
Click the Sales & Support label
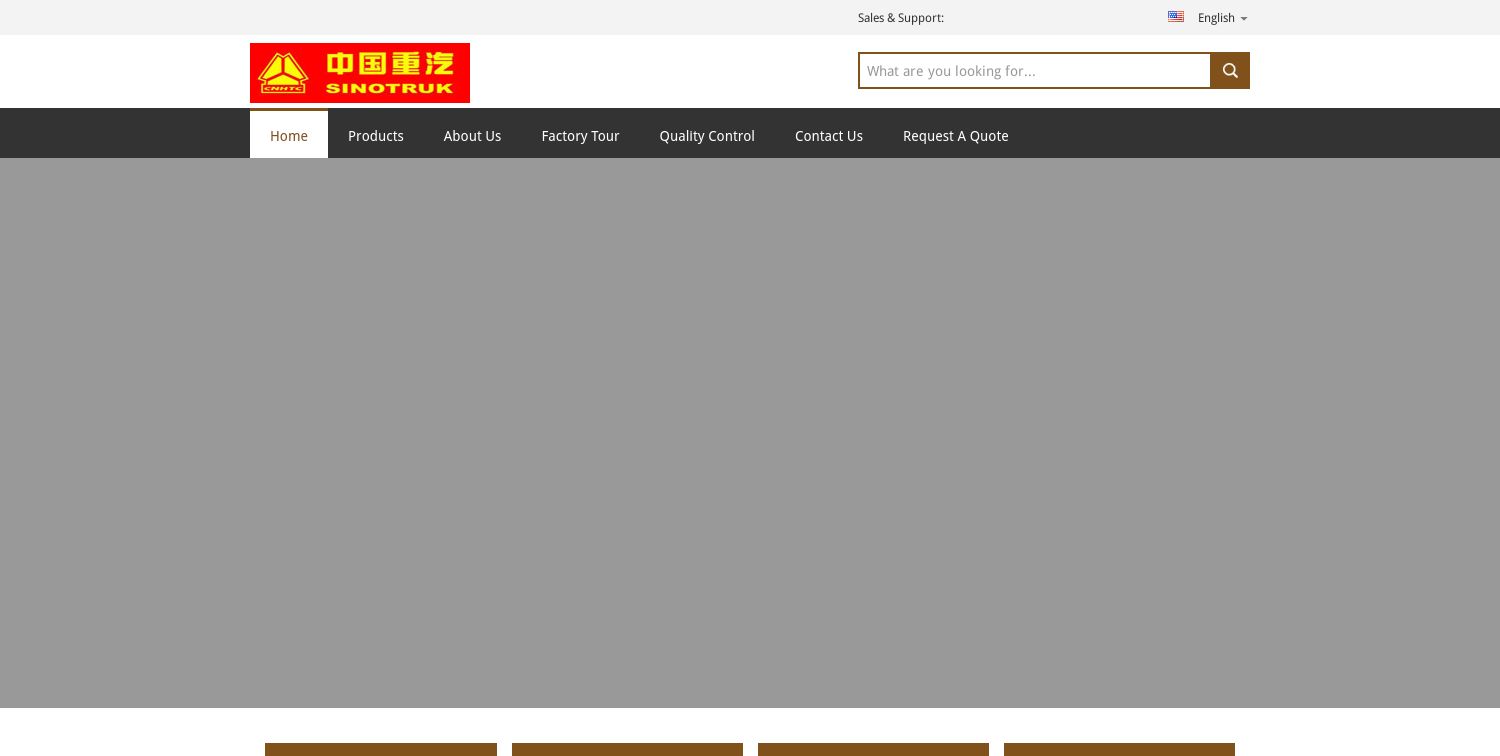(x=900, y=17)
